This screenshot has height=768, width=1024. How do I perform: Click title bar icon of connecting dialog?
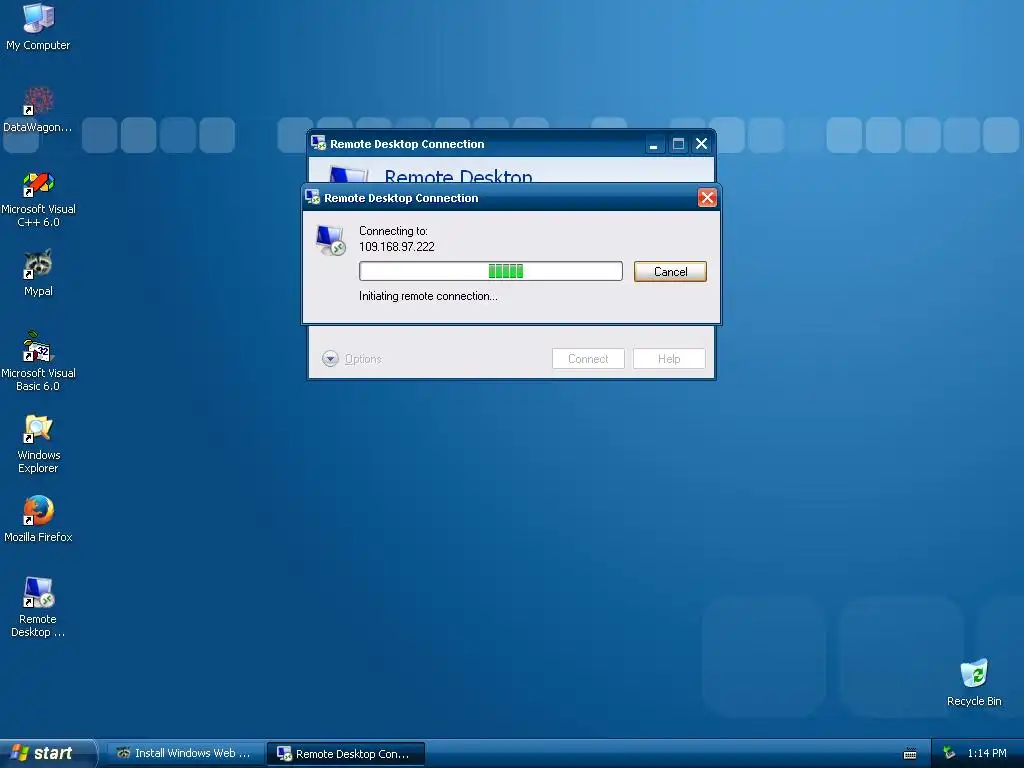click(313, 197)
